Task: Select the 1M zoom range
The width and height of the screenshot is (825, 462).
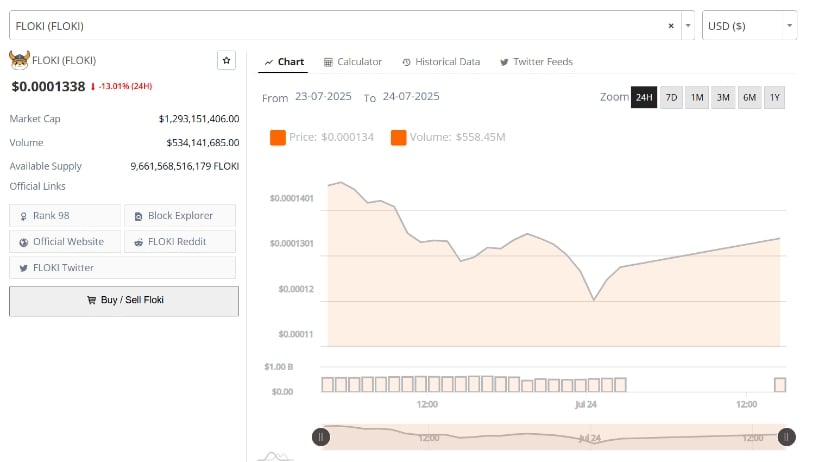Action: [x=697, y=97]
